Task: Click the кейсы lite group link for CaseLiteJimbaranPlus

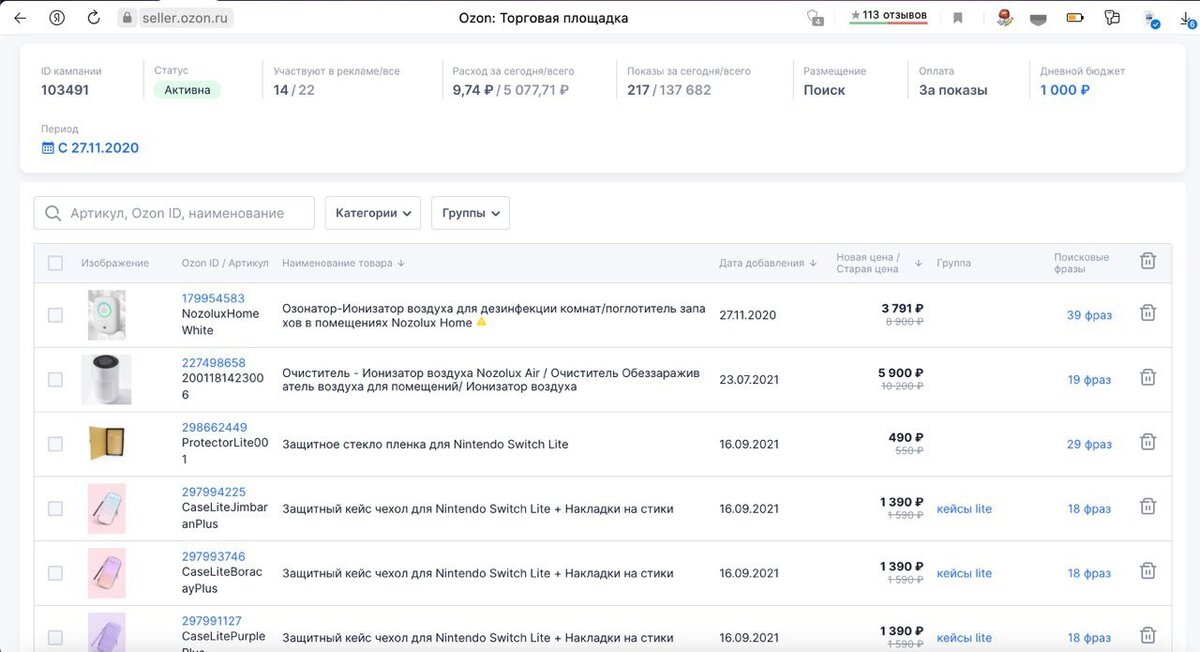Action: 964,509
